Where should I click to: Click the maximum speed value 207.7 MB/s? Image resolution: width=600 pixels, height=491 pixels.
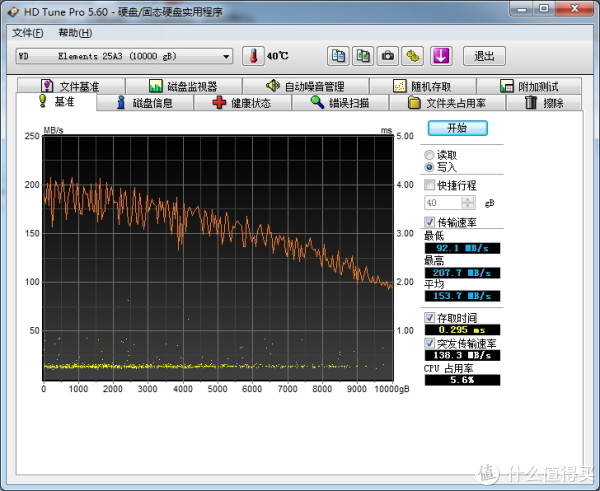[462, 273]
